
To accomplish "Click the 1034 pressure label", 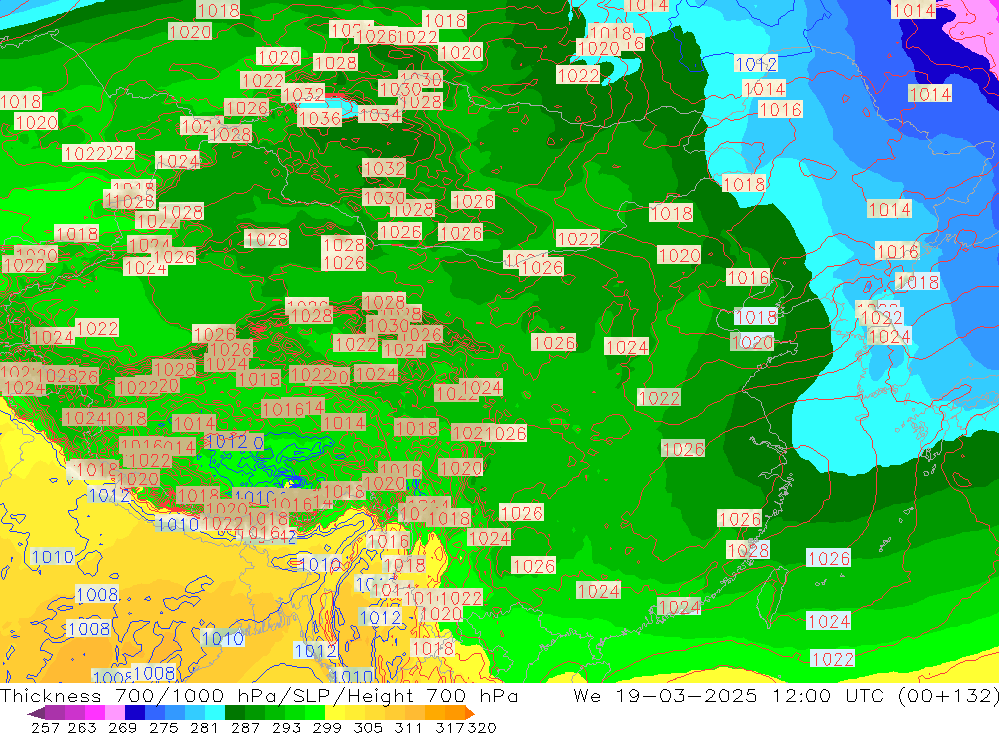I will 381,115.
